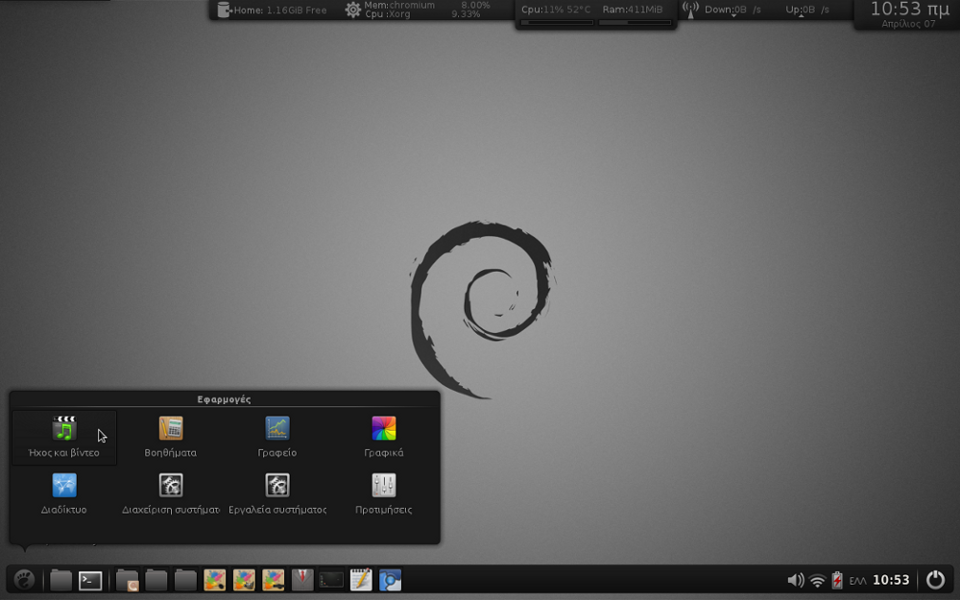Open the Εργαλεία συστήματος category
960x600 pixels.
pos(277,494)
